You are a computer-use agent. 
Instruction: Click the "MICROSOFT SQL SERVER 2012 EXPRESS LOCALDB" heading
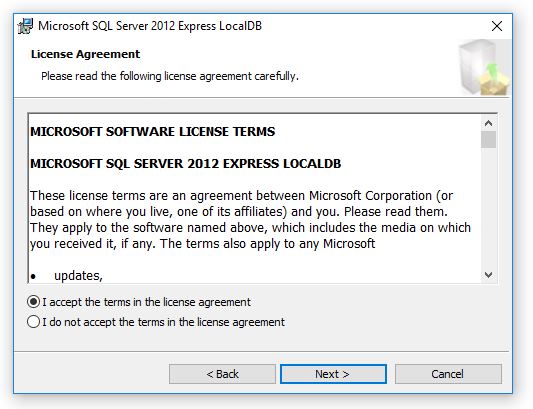point(186,164)
